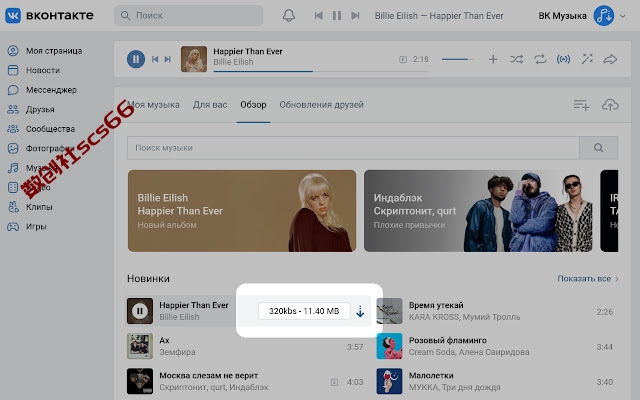Image resolution: width=640 pixels, height=400 pixels.
Task: Skip to next track in top header
Action: tap(356, 16)
